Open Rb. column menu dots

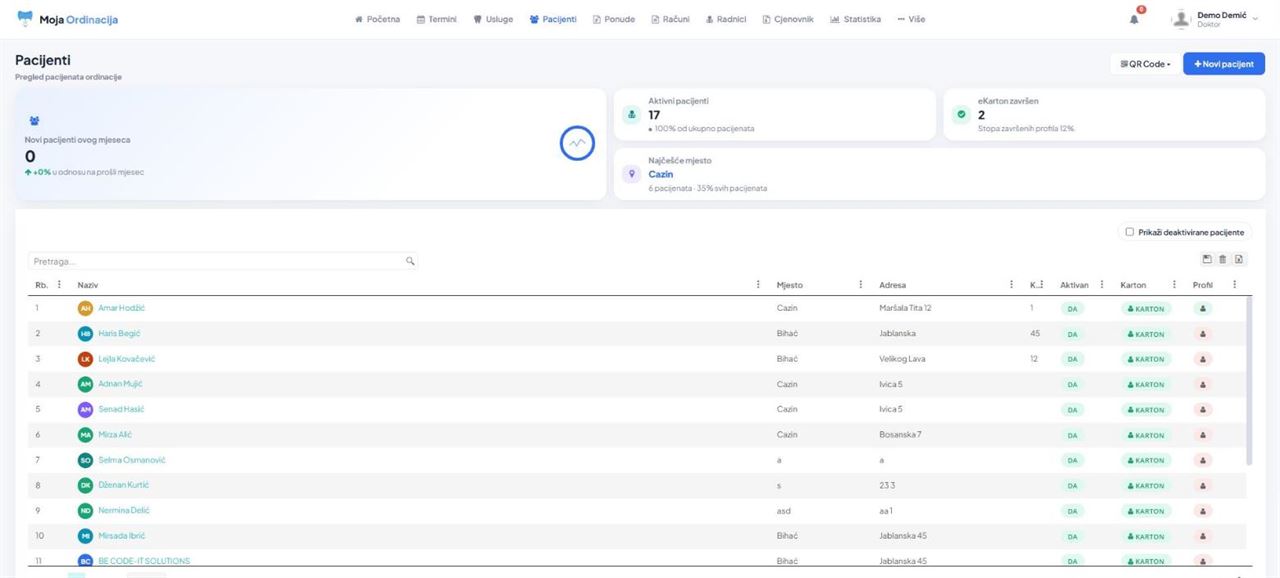click(x=59, y=285)
